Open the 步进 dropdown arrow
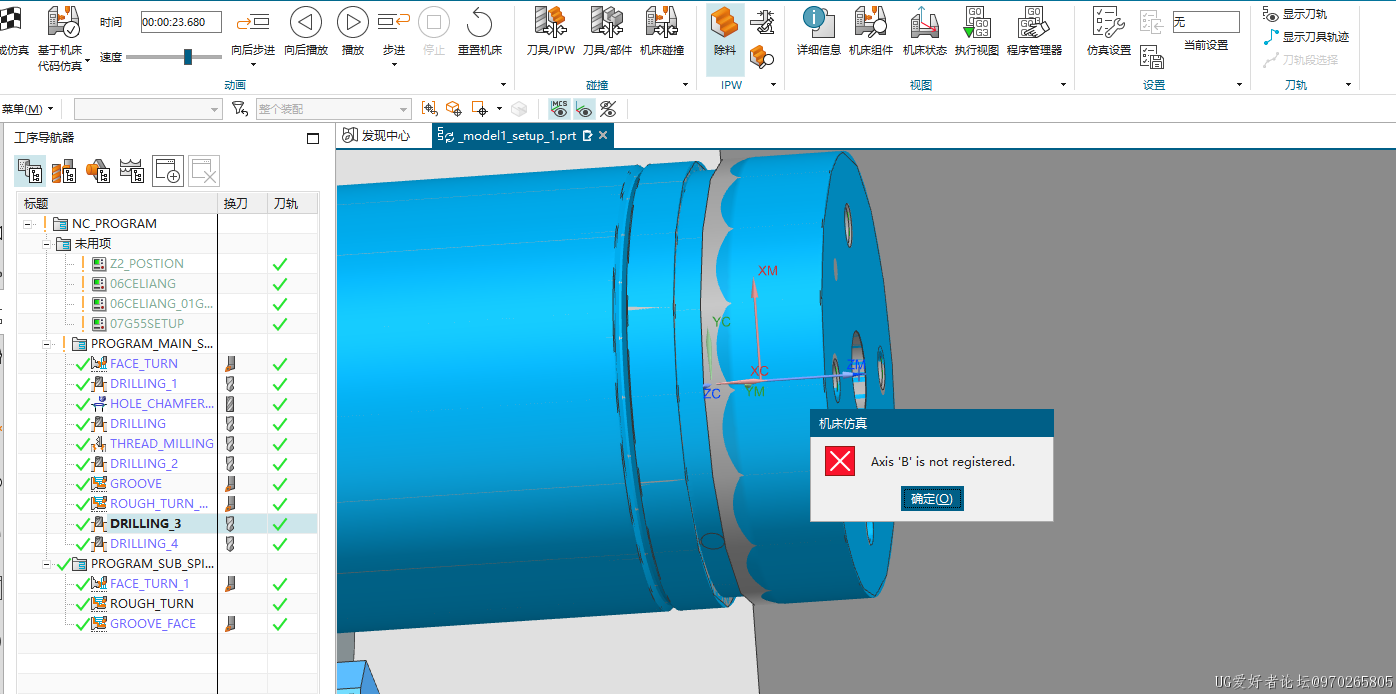 click(394, 65)
